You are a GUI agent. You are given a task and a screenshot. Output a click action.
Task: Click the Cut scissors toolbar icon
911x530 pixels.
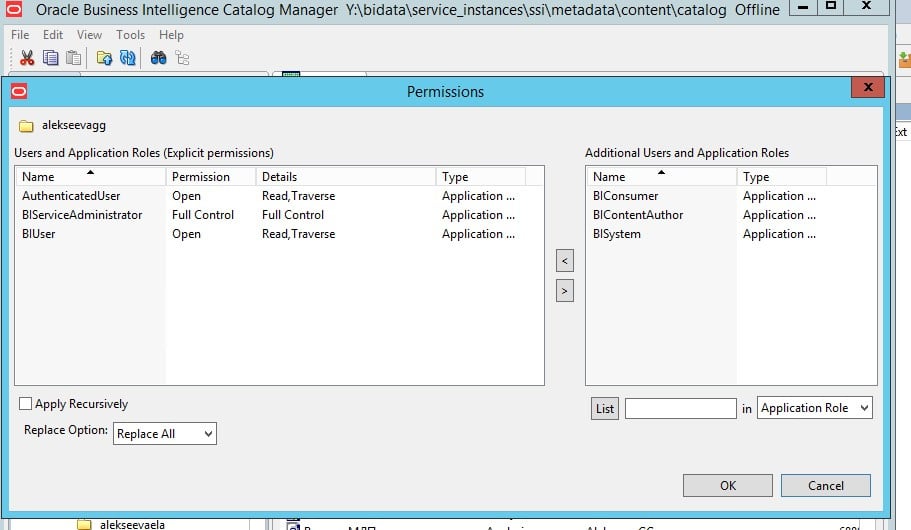(27, 58)
